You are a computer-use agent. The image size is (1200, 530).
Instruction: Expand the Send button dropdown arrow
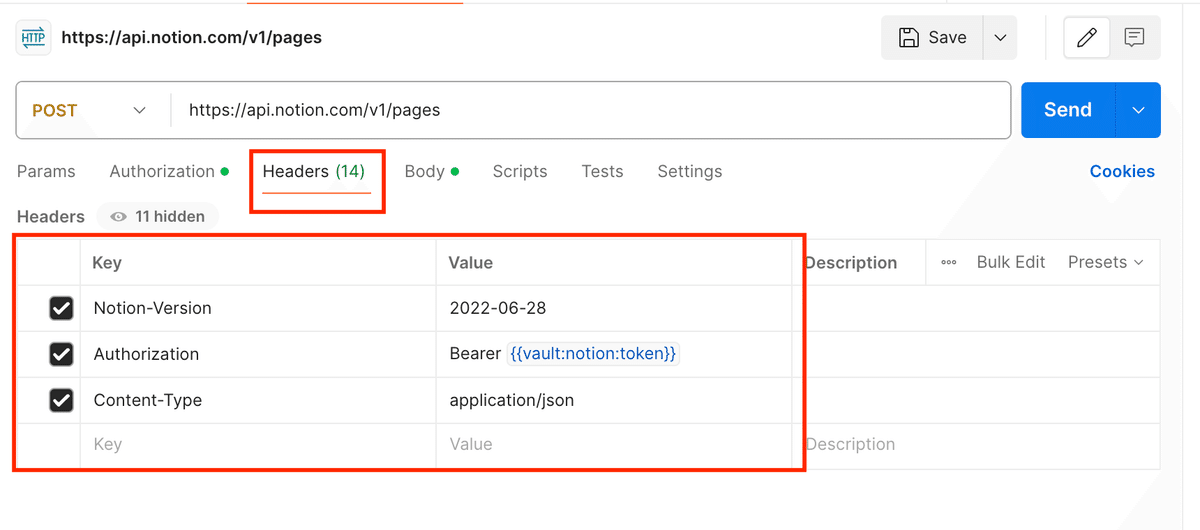click(1138, 110)
